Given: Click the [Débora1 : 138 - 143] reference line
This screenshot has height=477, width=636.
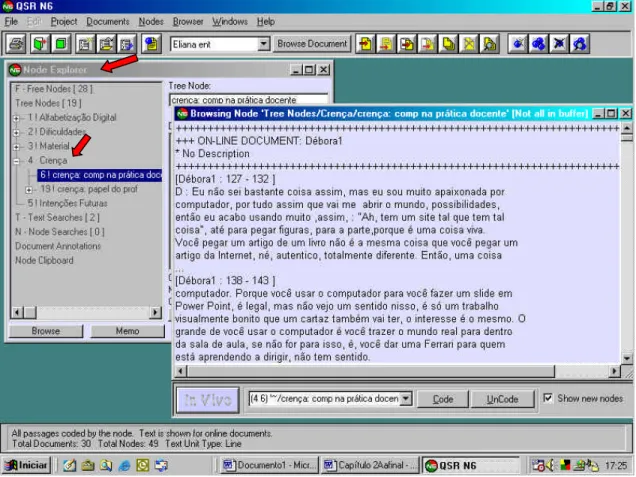Looking at the screenshot, I should tap(225, 280).
